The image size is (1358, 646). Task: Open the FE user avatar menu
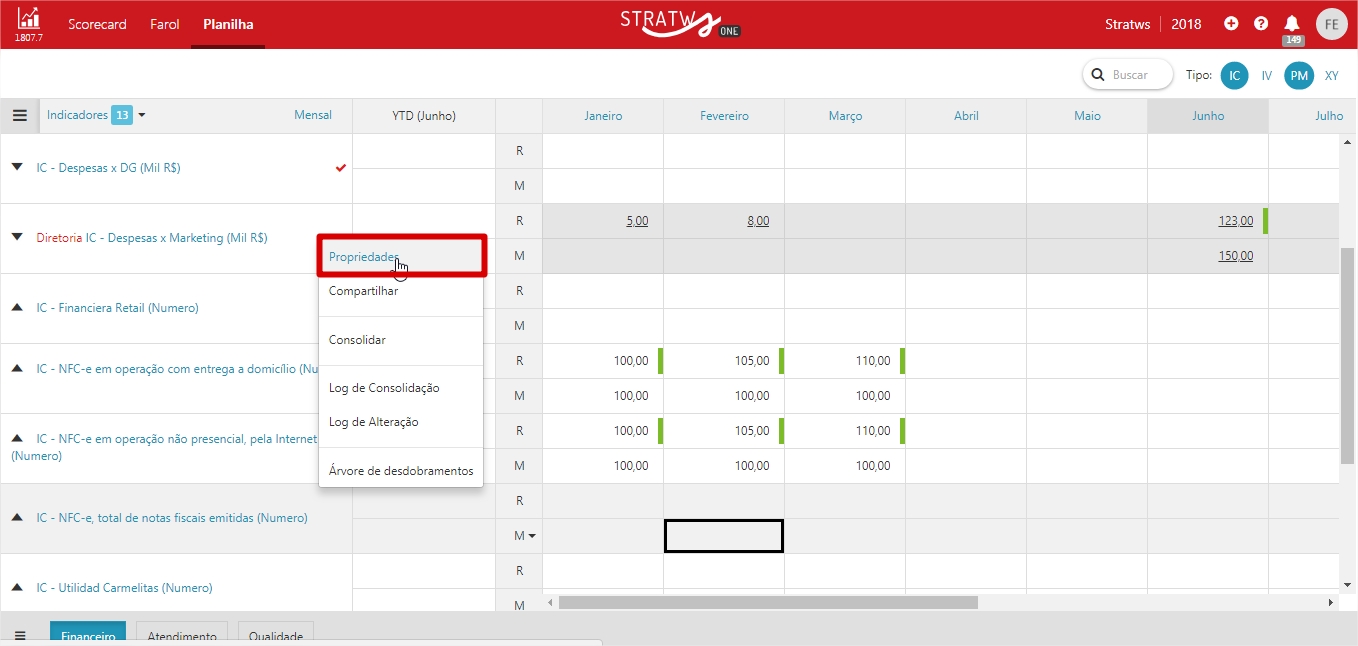coord(1332,24)
